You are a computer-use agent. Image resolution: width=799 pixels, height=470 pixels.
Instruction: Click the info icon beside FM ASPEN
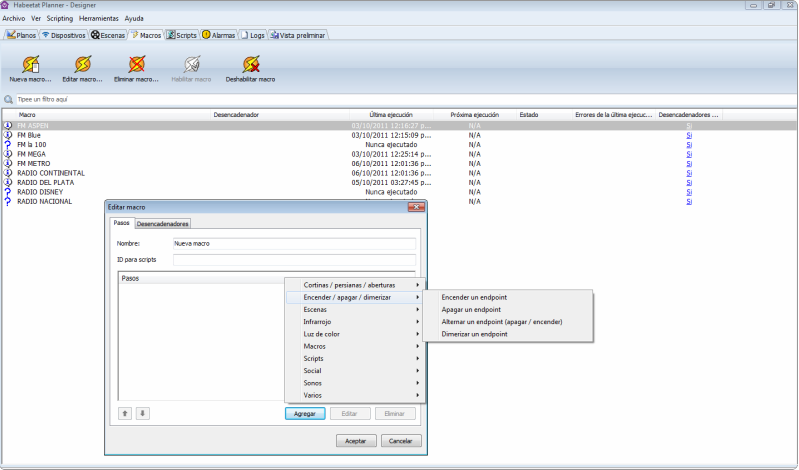(8, 125)
